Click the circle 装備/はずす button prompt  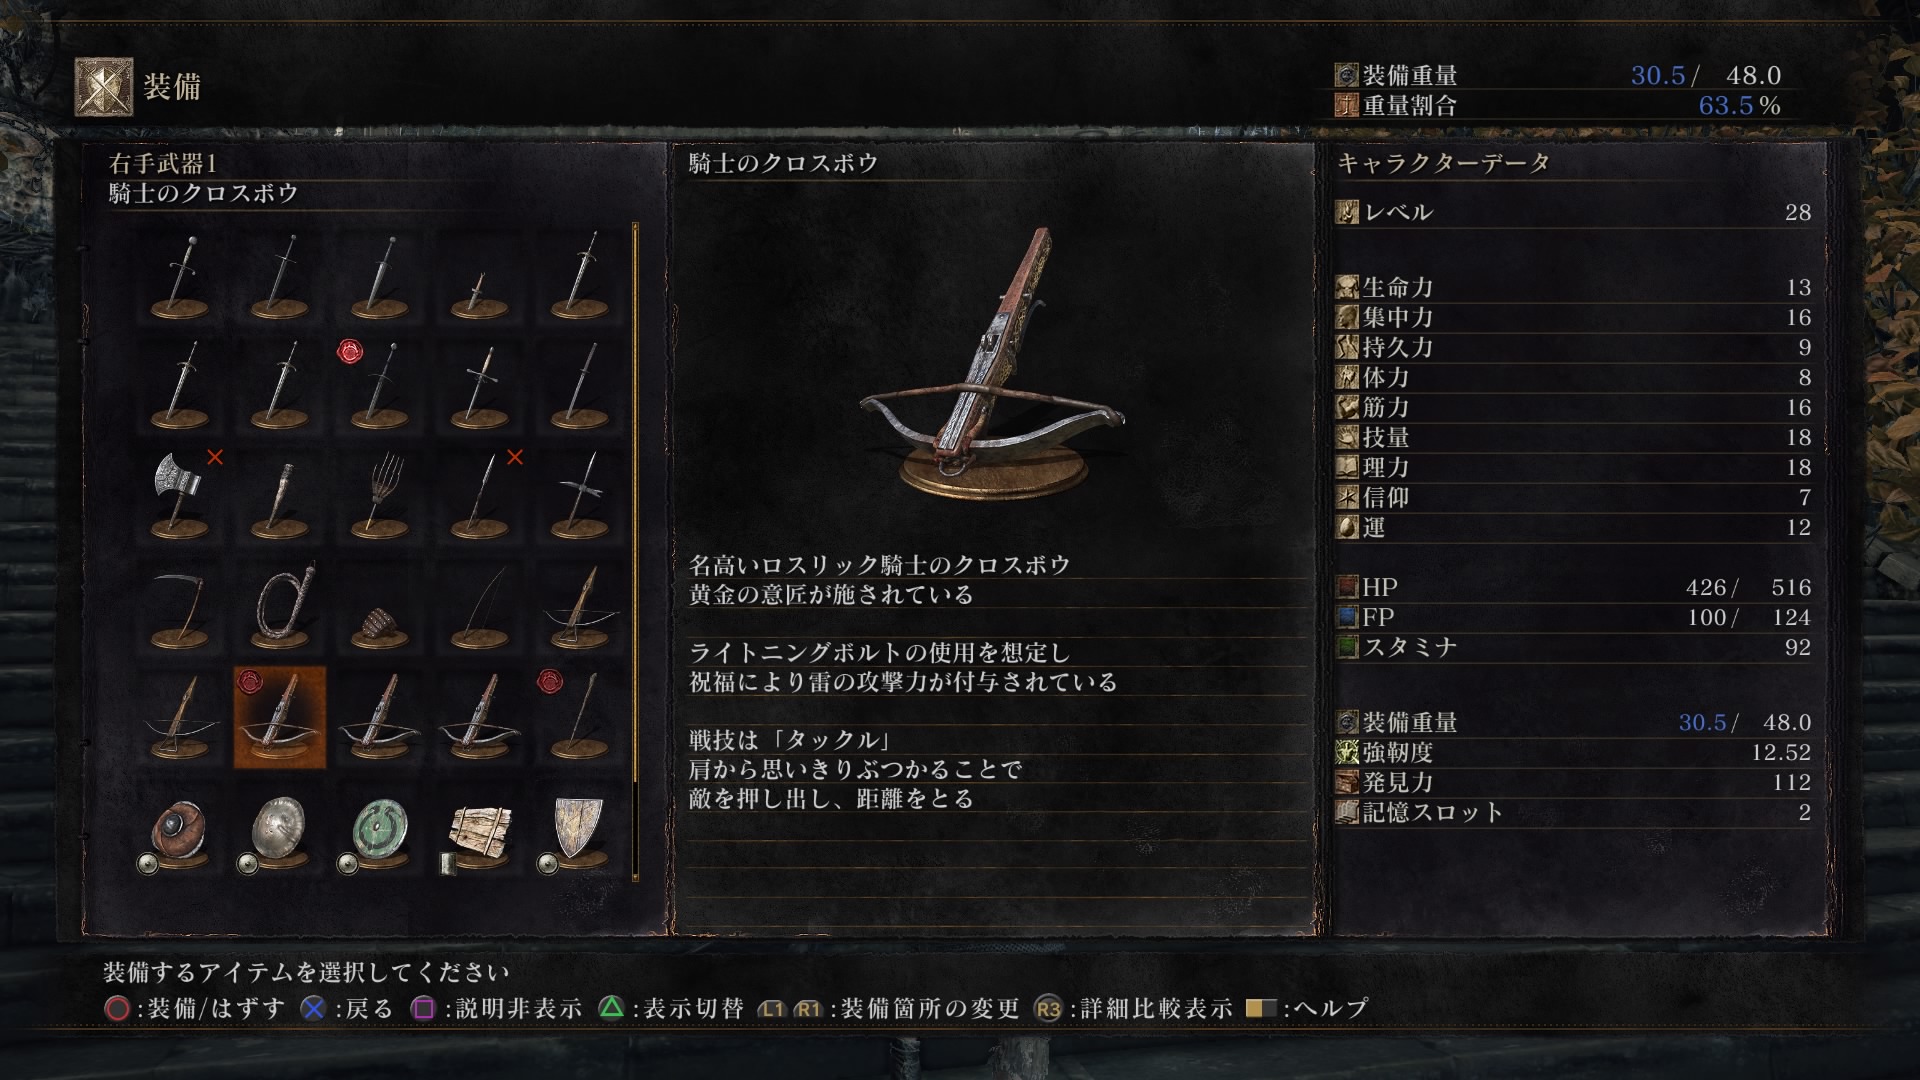195,1008
